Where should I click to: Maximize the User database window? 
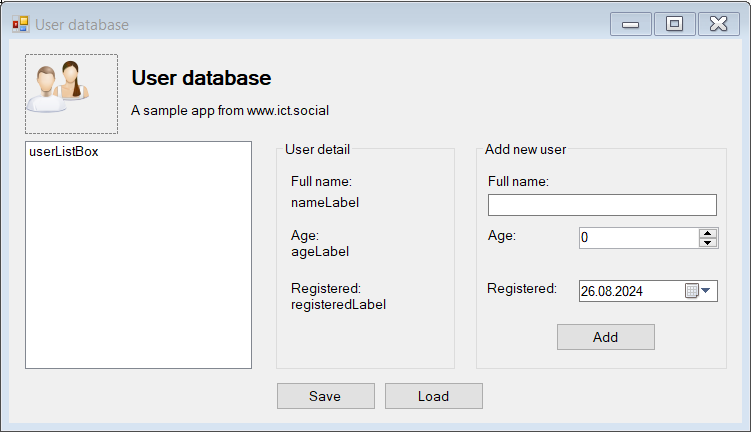click(674, 24)
